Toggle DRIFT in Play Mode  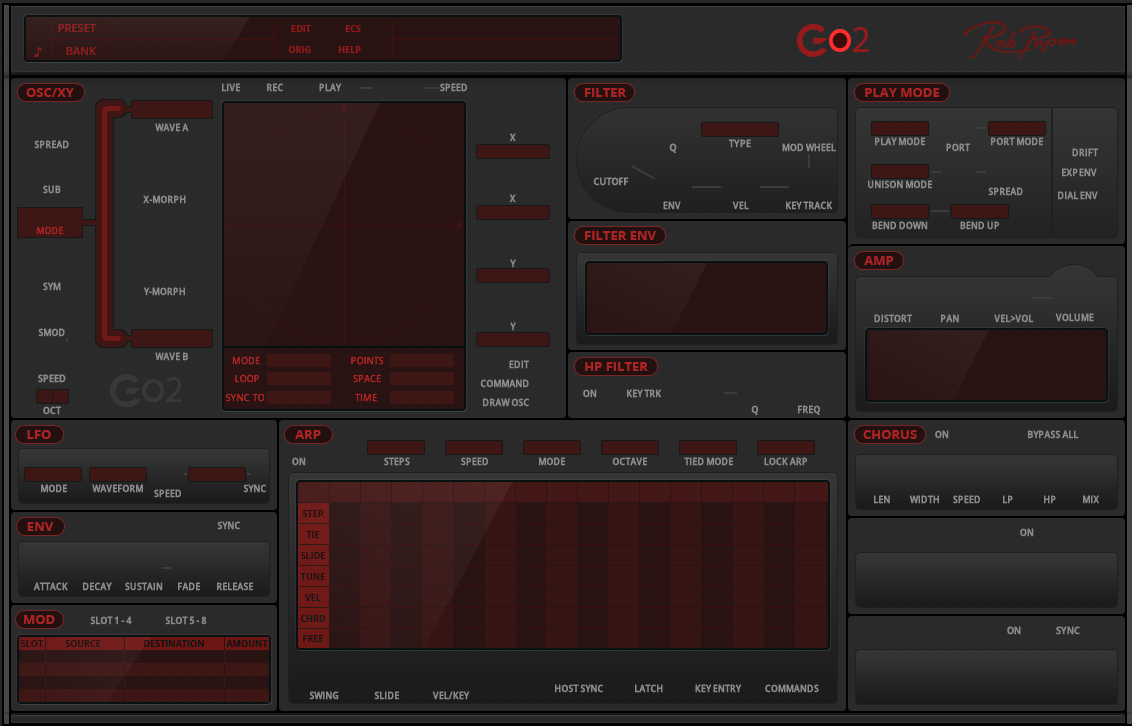coord(1084,152)
